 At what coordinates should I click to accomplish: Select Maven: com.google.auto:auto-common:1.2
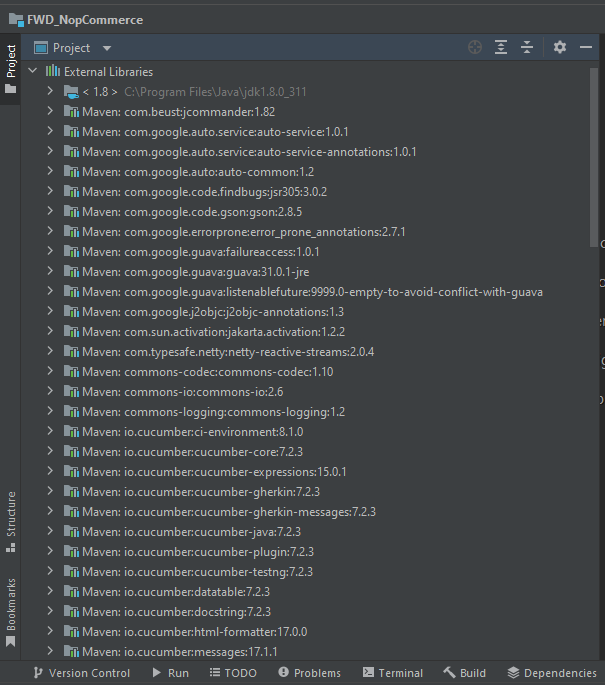click(198, 172)
